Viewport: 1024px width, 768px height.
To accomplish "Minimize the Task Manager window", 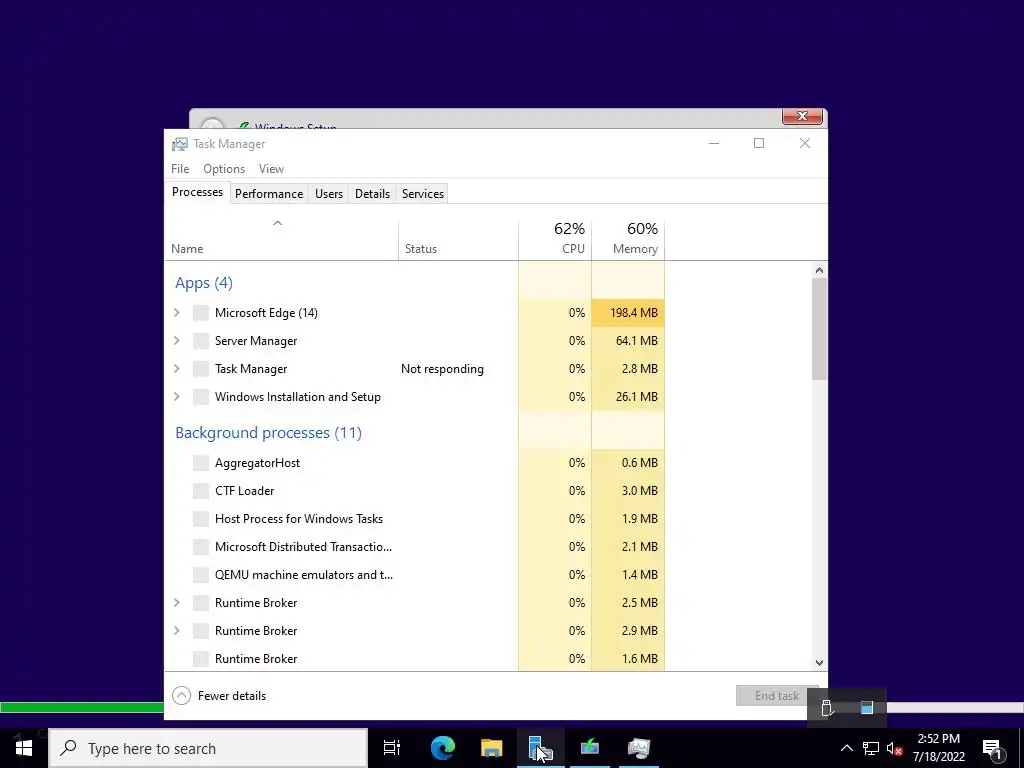I will tap(714, 143).
